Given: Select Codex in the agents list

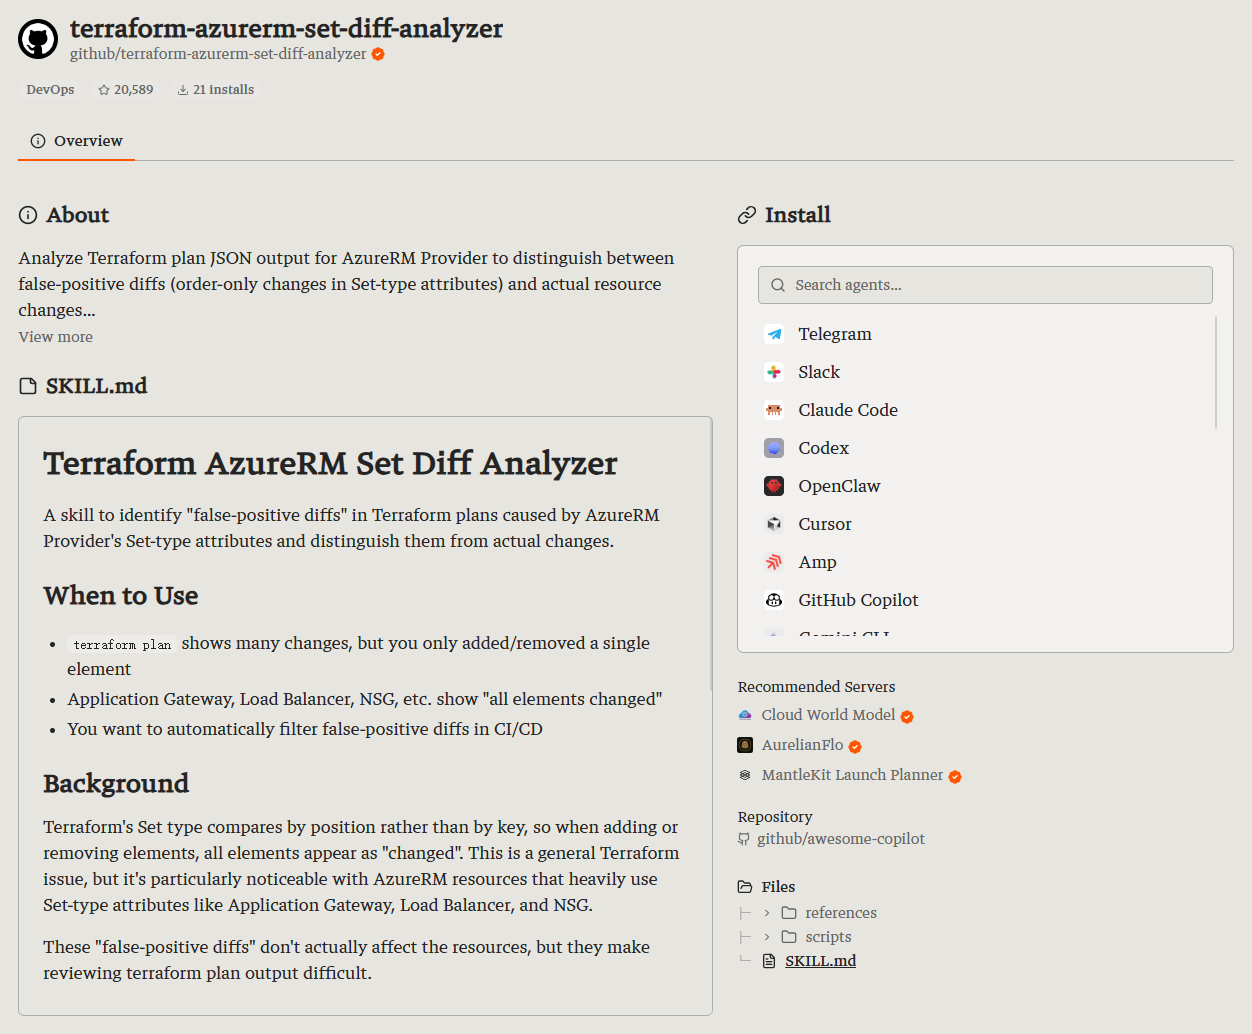Looking at the screenshot, I should coord(985,448).
